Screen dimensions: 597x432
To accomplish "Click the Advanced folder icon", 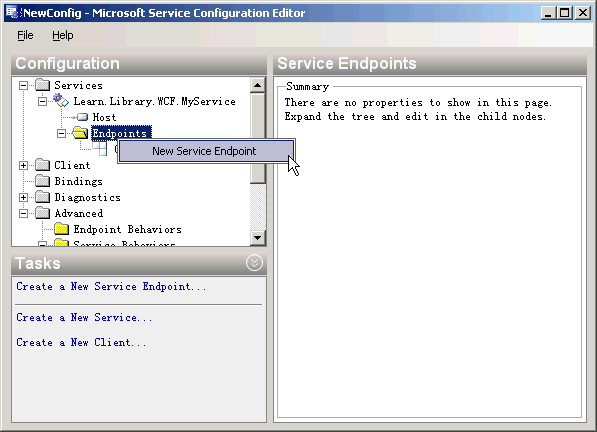I will coord(43,213).
